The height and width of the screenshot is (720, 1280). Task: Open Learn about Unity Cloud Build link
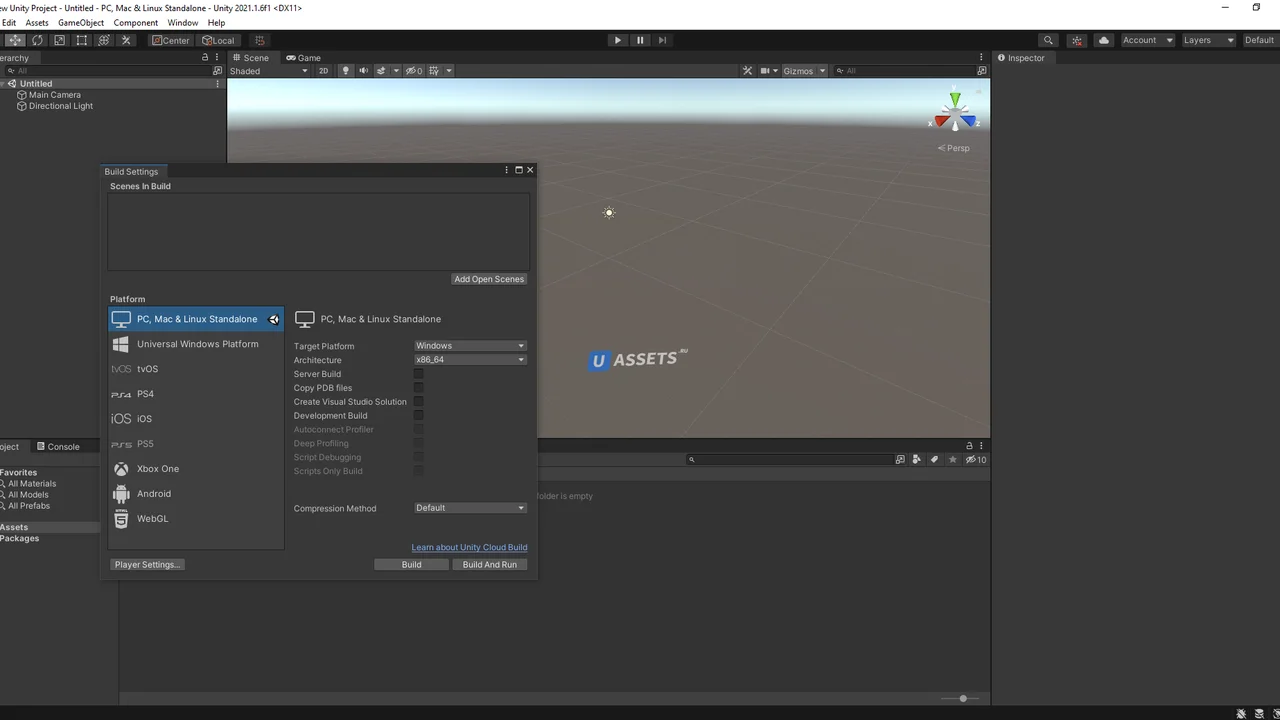[469, 547]
